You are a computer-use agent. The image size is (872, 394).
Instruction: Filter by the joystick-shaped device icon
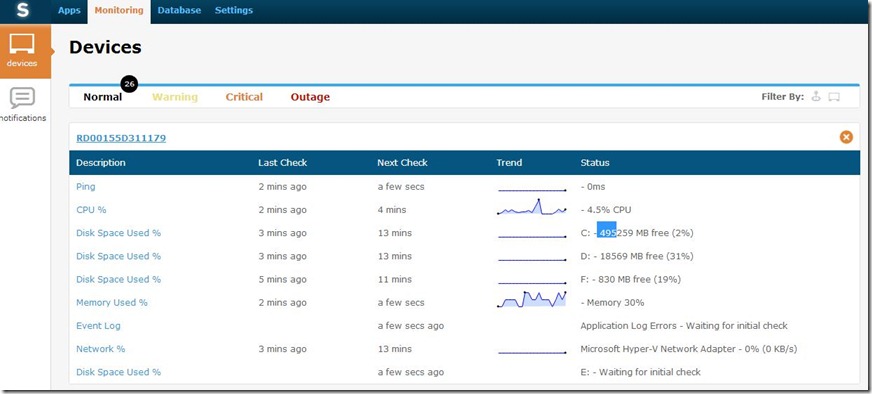click(815, 97)
